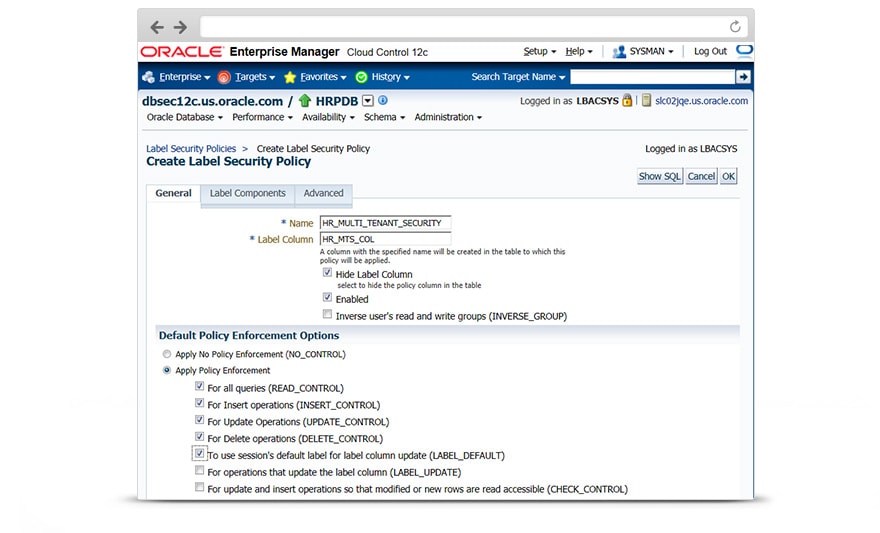
Task: Click the policy Name input field
Action: point(385,223)
